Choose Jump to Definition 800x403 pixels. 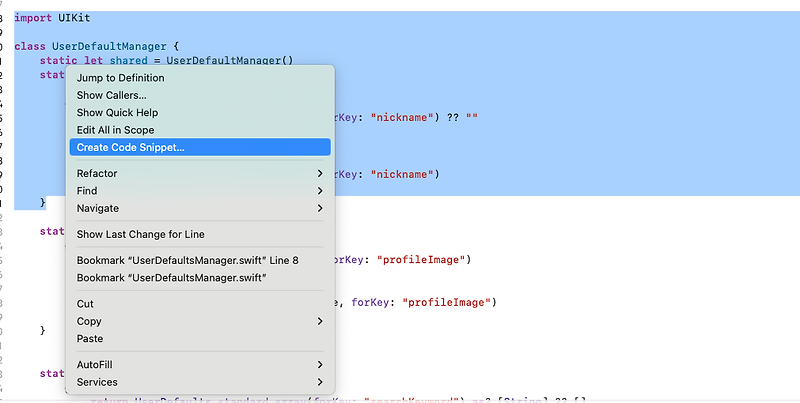[x=200, y=78]
